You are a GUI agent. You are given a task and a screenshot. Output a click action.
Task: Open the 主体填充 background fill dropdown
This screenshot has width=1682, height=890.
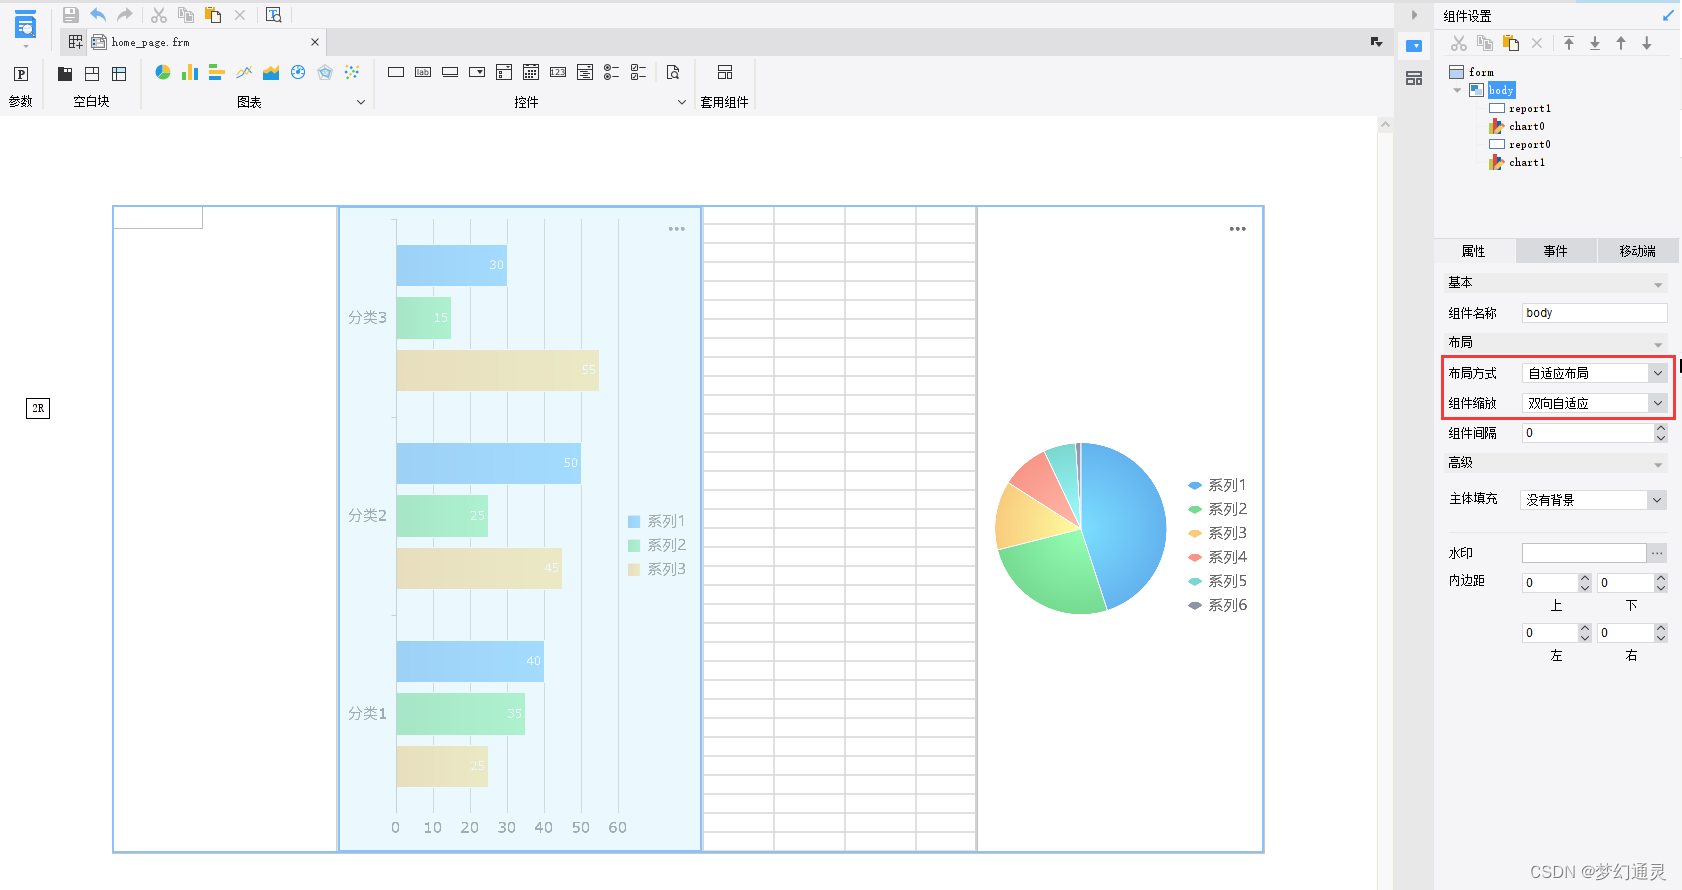(1658, 500)
